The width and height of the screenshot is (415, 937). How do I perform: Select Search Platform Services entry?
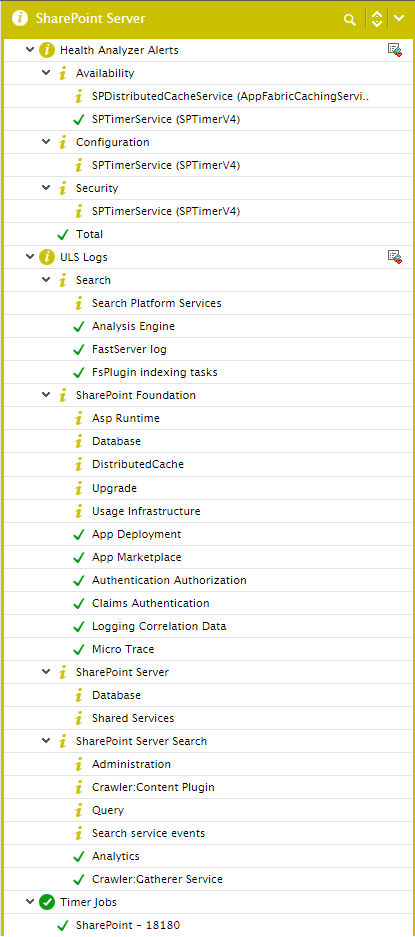pyautogui.click(x=208, y=304)
